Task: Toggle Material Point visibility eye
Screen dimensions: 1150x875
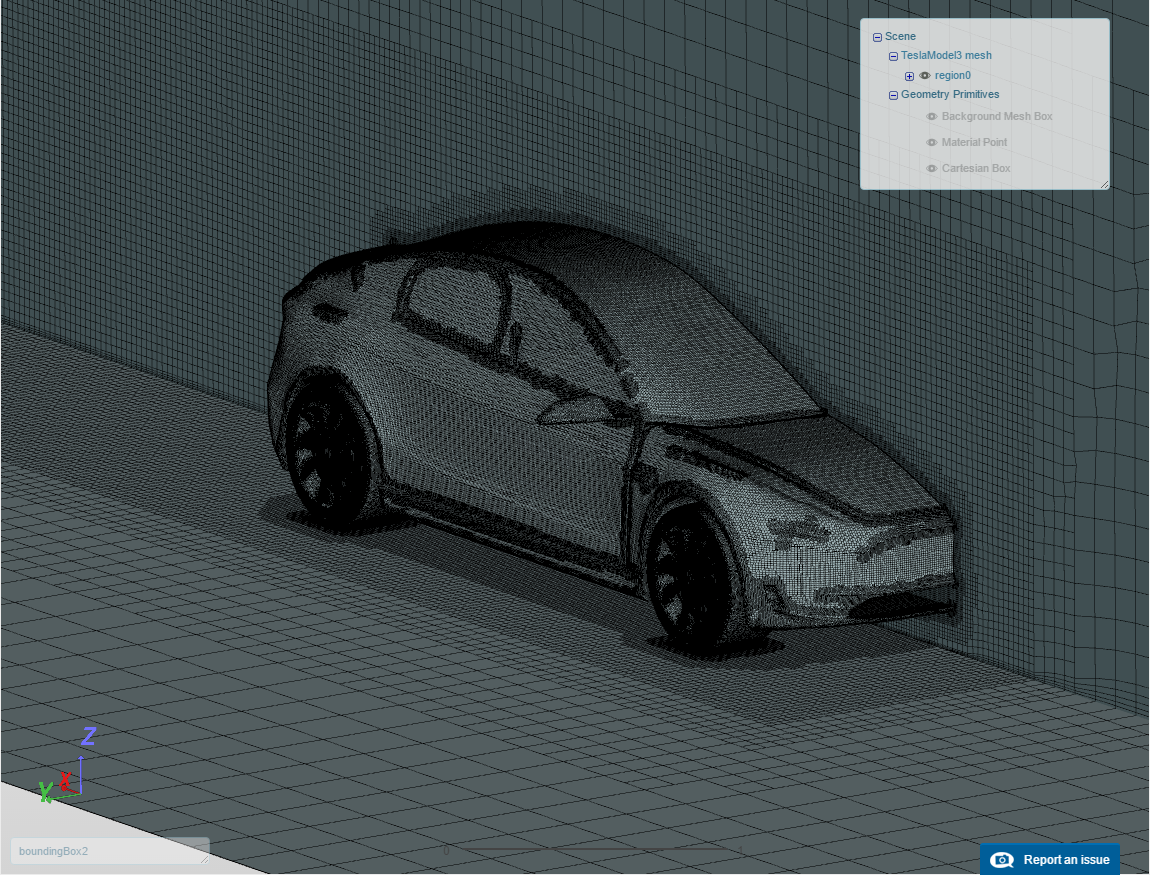Action: point(932,142)
